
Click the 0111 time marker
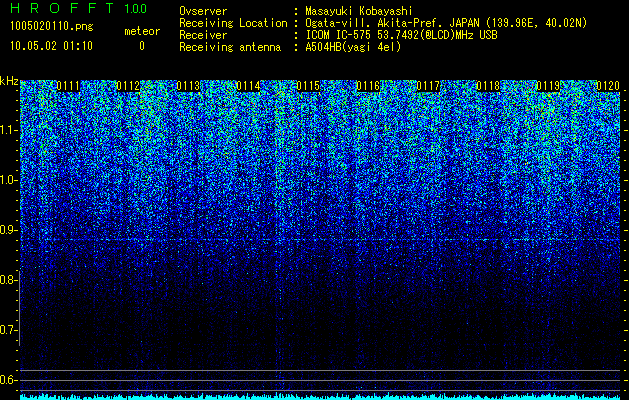pos(68,86)
